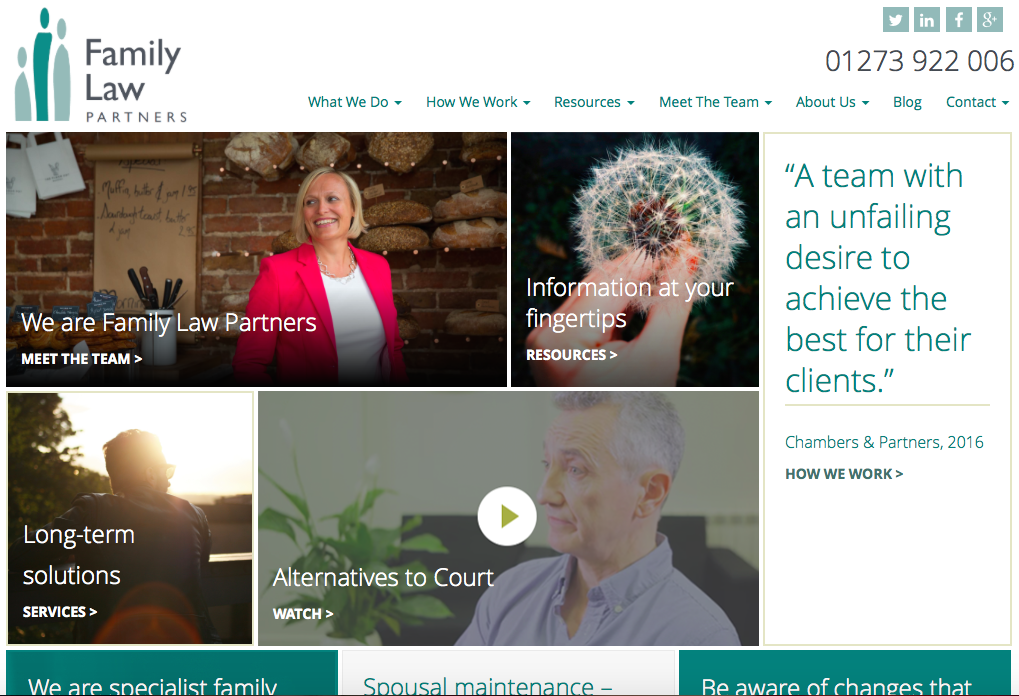
Task: Expand the What We Do dropdown
Action: click(x=355, y=102)
